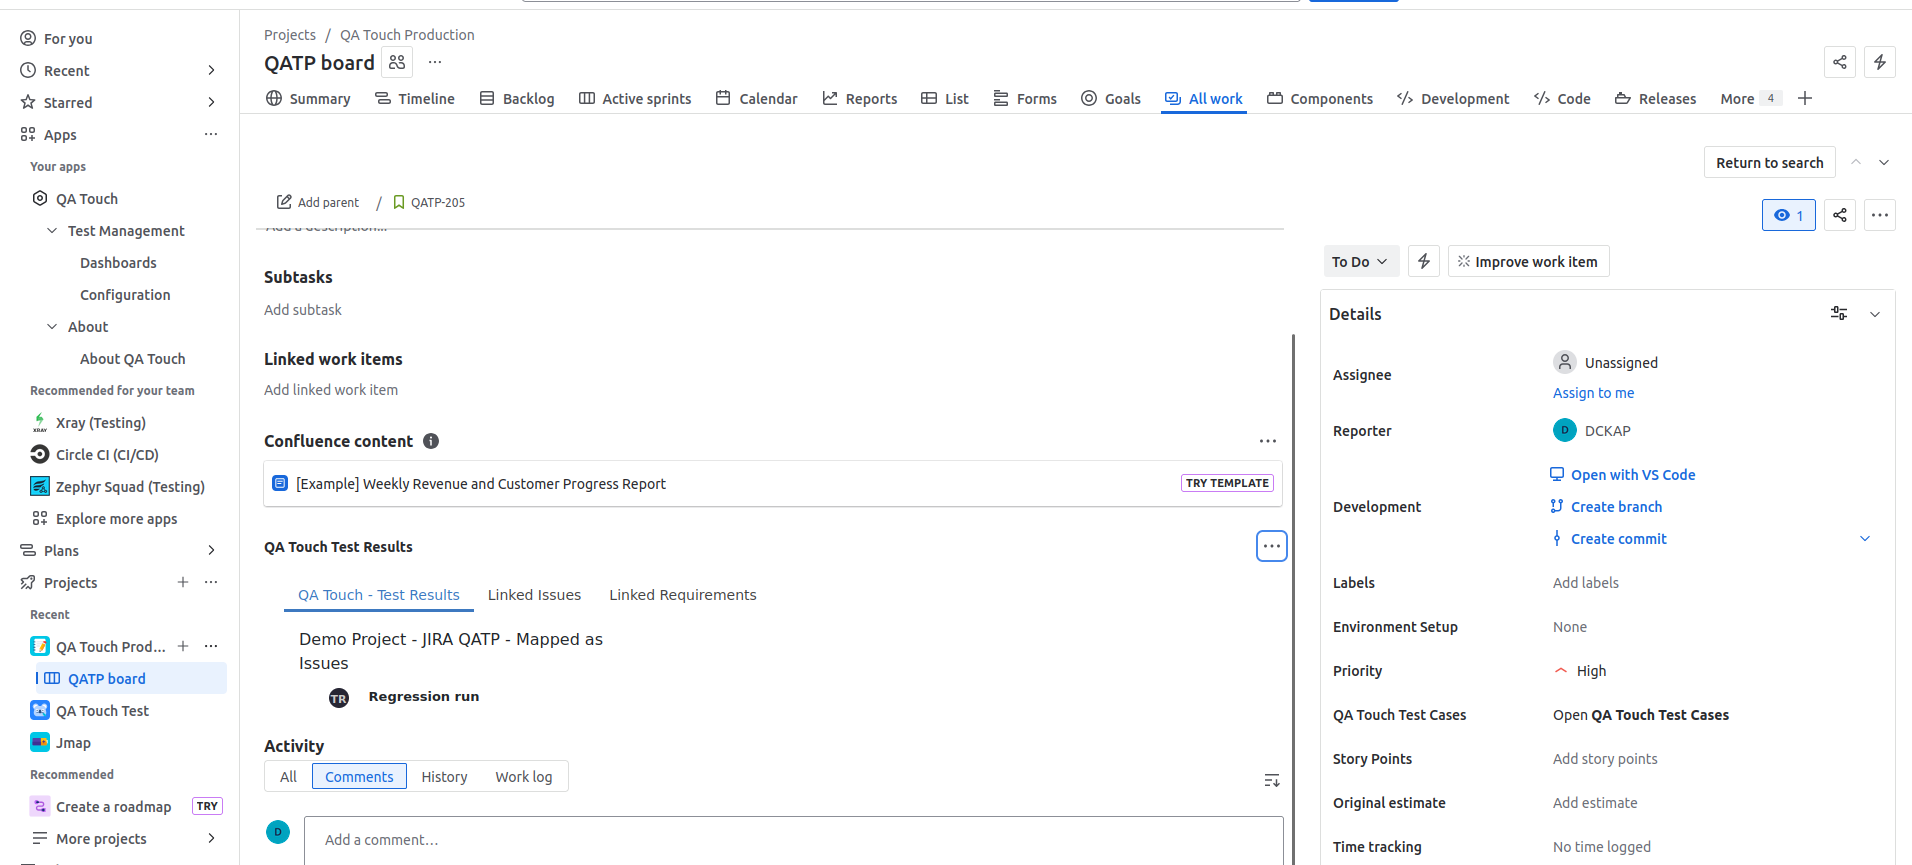Click the share icon beside the automation bolt
The height and width of the screenshot is (865, 1912).
(x=1840, y=62)
